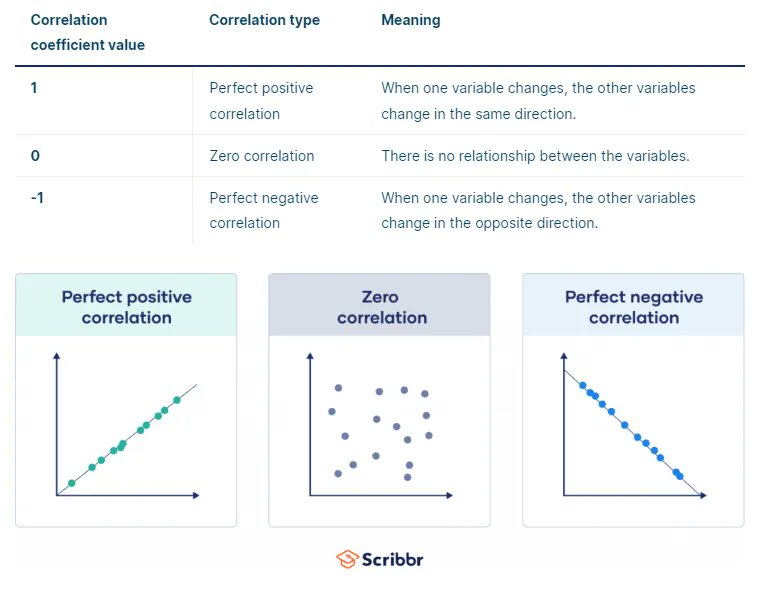Click the green 'Perfect positive correlation' chart title

pyautogui.click(x=127, y=307)
